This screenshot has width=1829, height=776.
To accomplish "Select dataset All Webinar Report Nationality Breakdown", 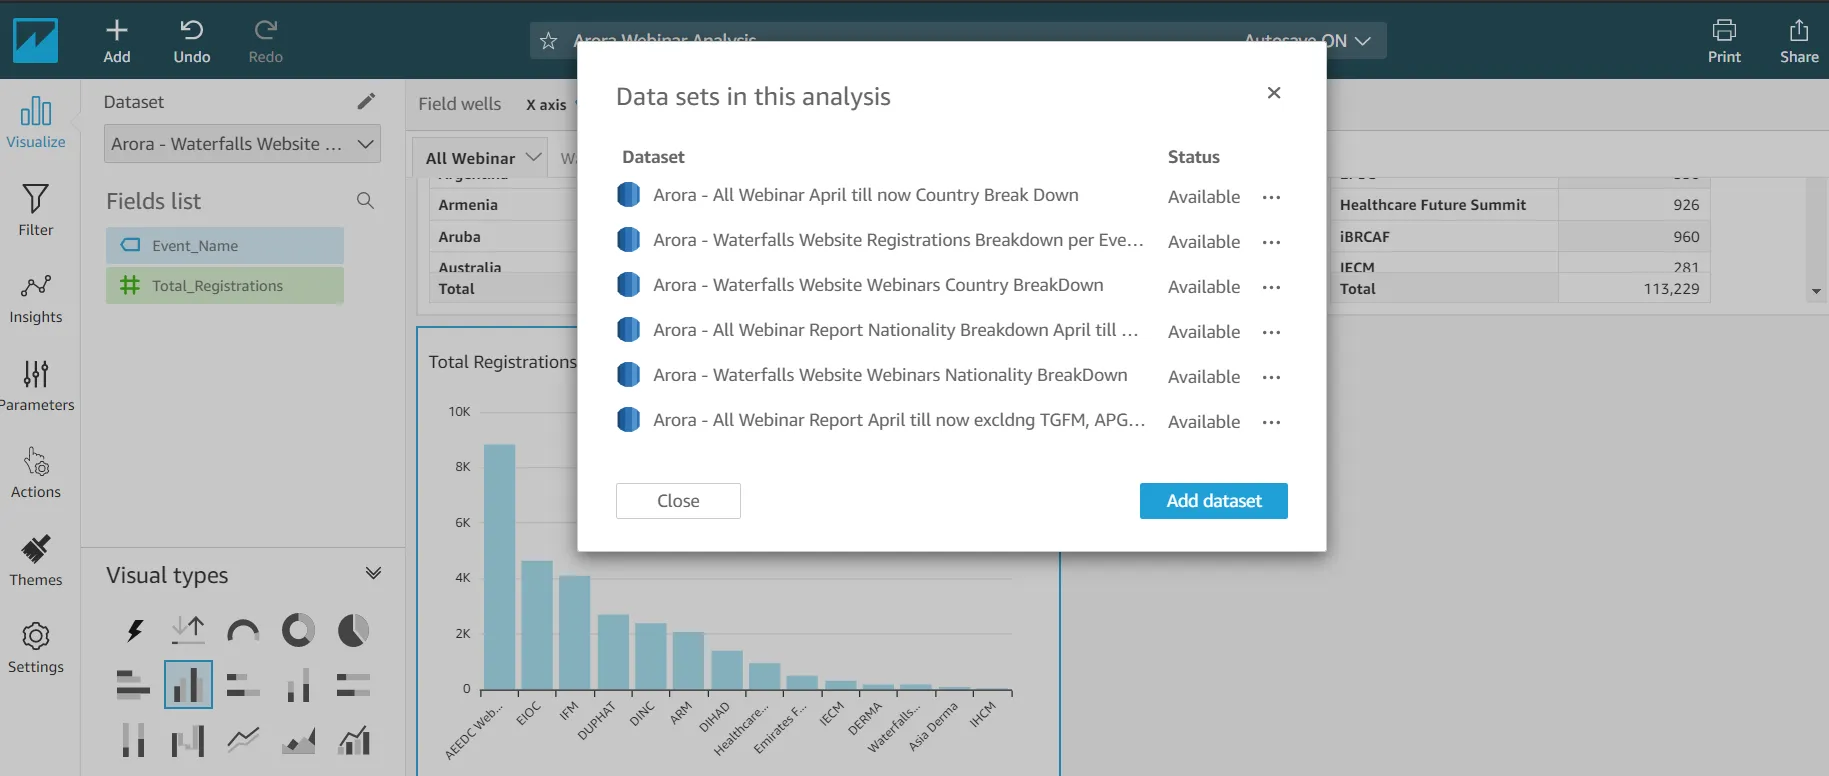I will coord(896,330).
